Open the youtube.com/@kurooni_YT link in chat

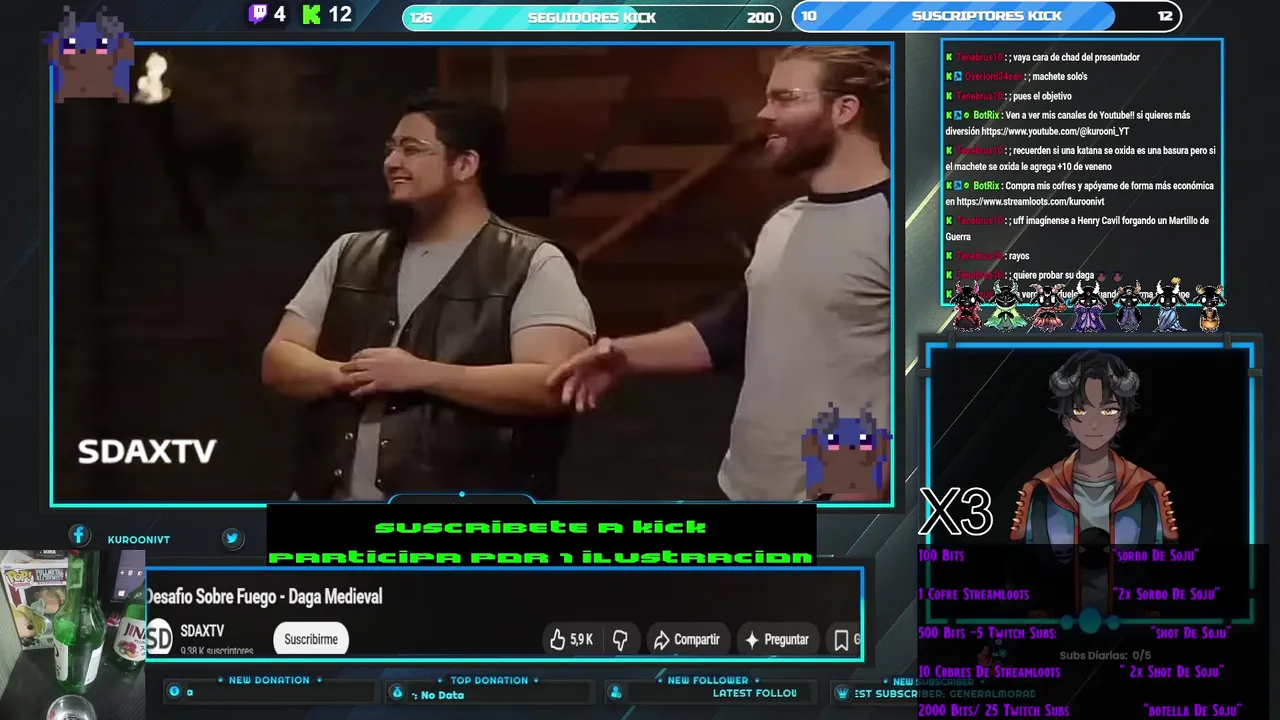click(1055, 131)
